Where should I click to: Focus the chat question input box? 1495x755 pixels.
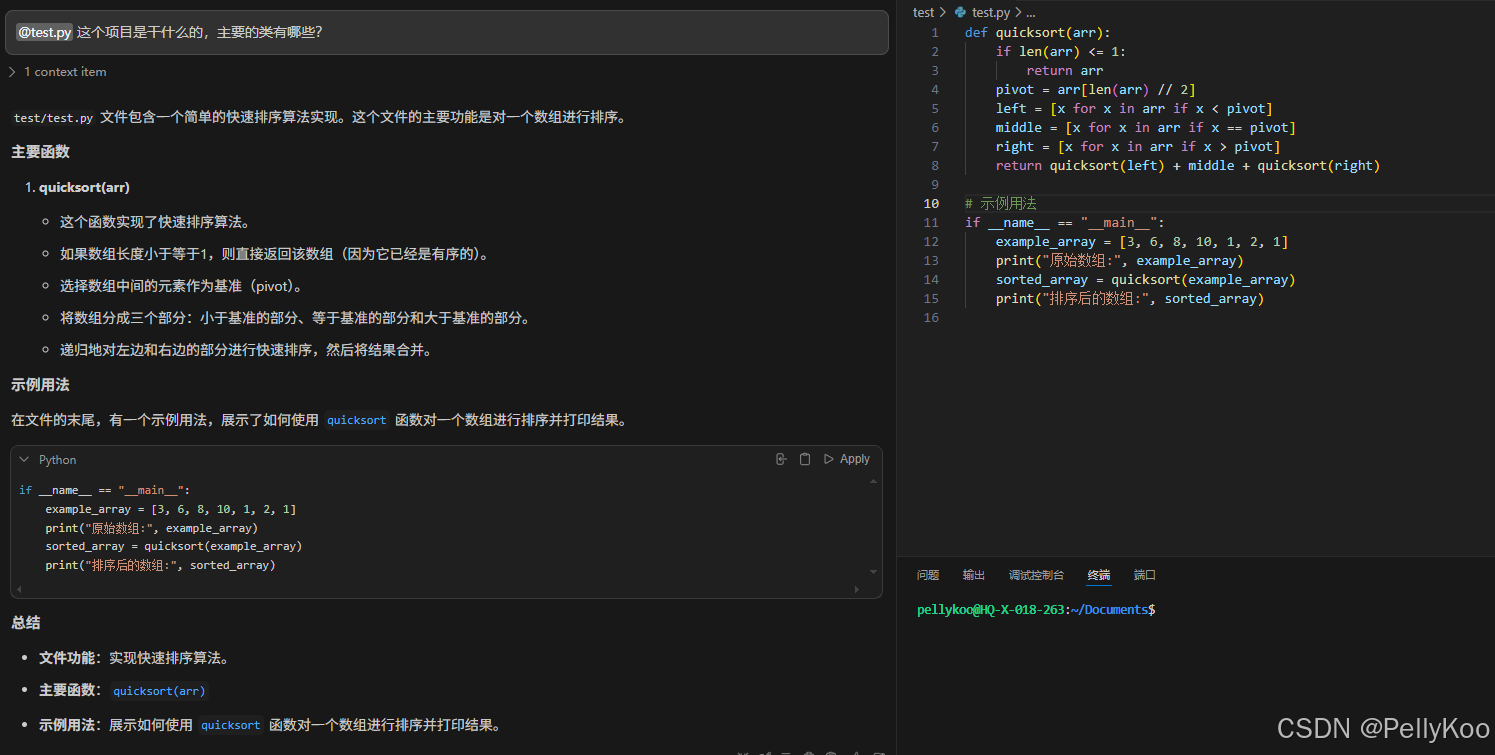click(x=446, y=33)
